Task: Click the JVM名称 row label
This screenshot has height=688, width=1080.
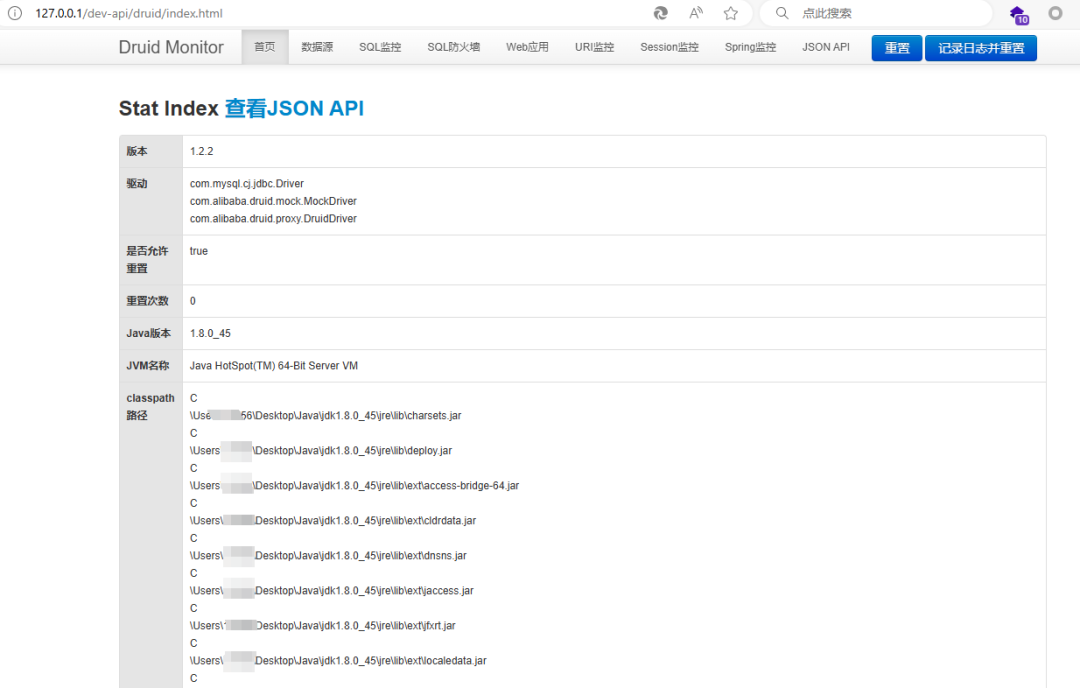Action: click(147, 366)
